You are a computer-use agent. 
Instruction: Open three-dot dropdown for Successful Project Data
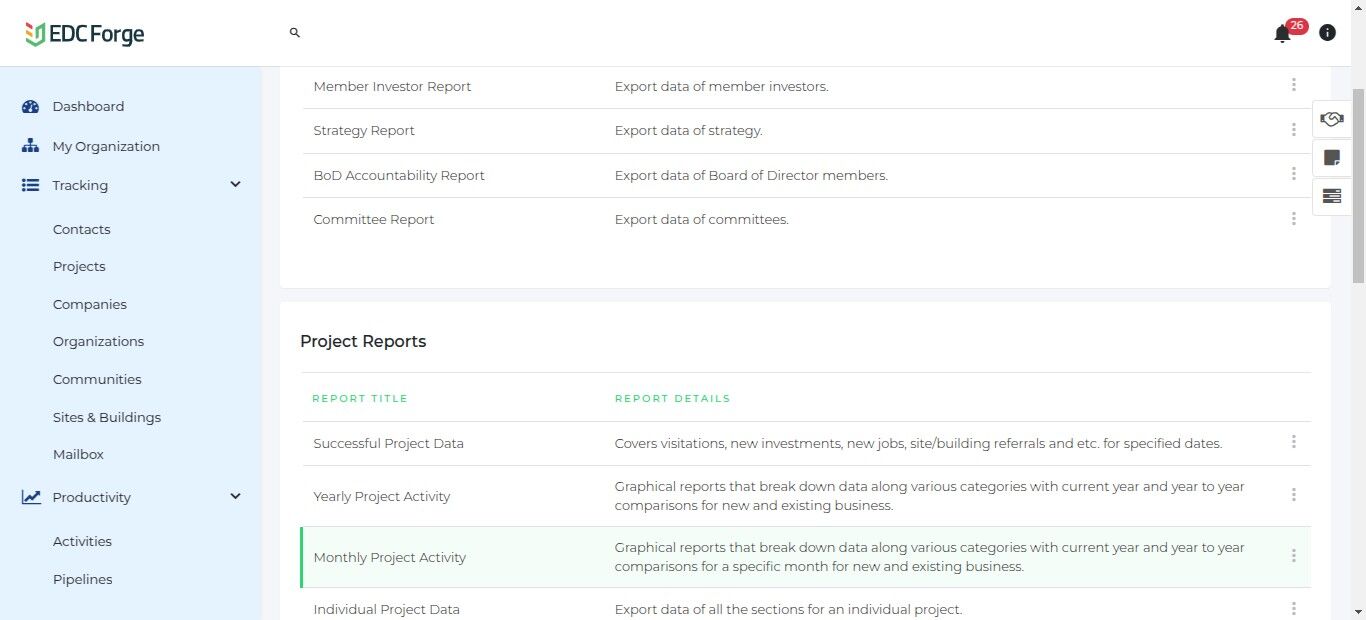[1293, 442]
